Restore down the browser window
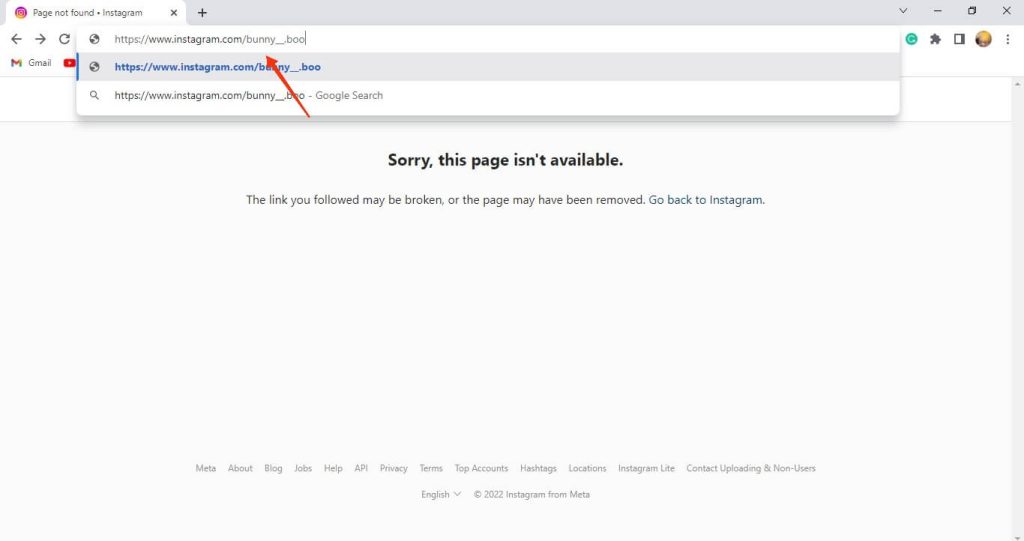Screen dimensions: 1024x541 coord(972,10)
